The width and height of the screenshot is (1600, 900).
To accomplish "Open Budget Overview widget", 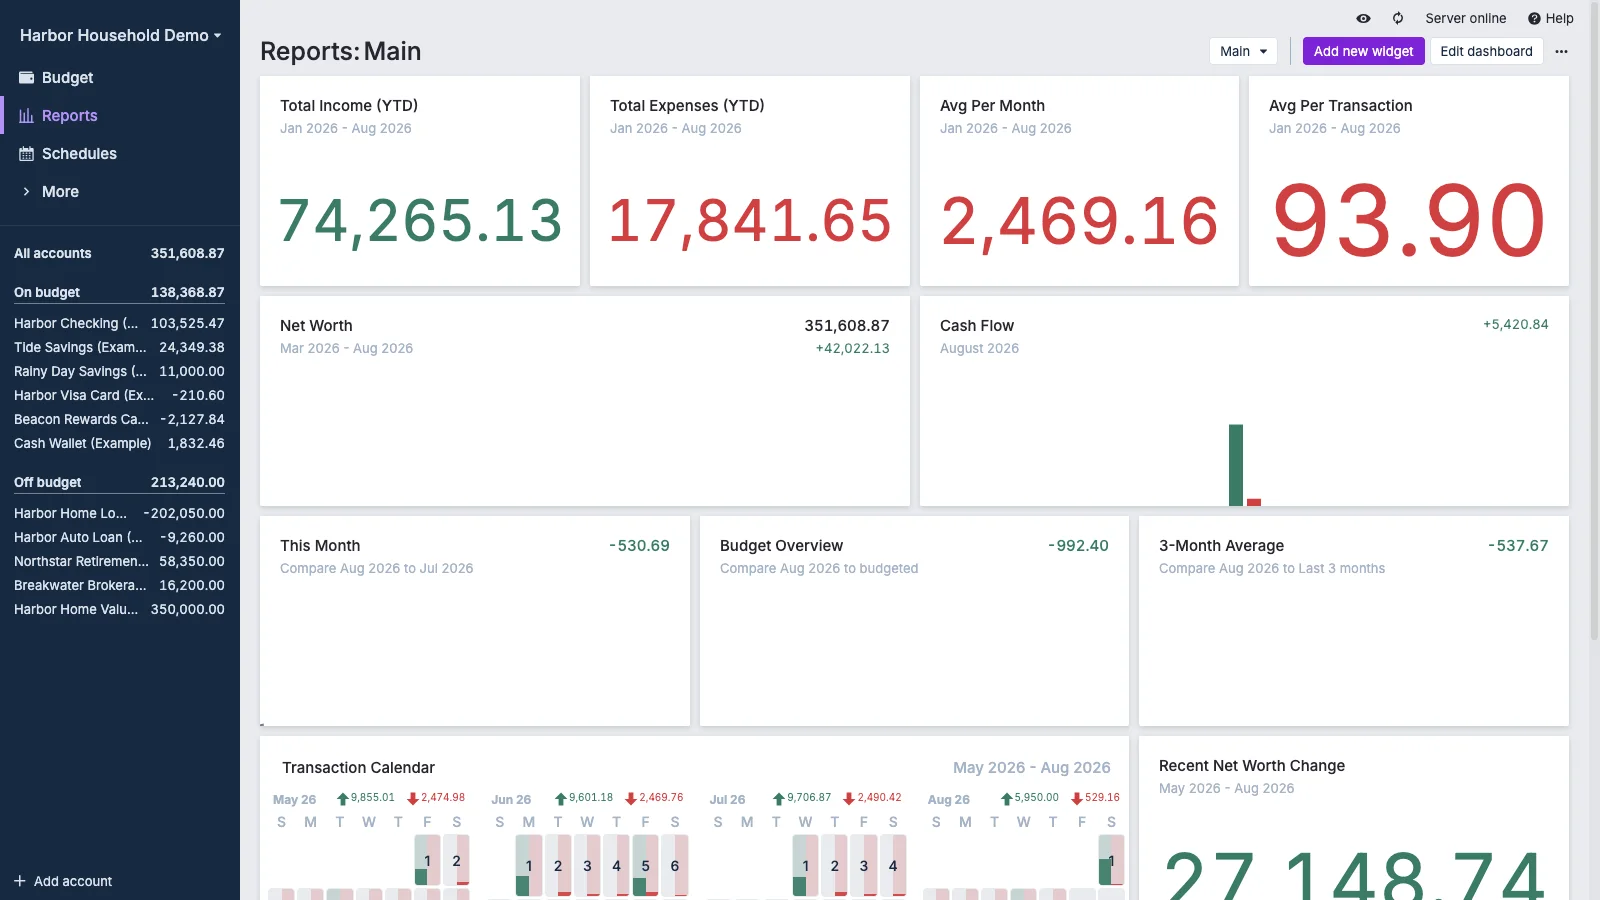I will (x=914, y=621).
